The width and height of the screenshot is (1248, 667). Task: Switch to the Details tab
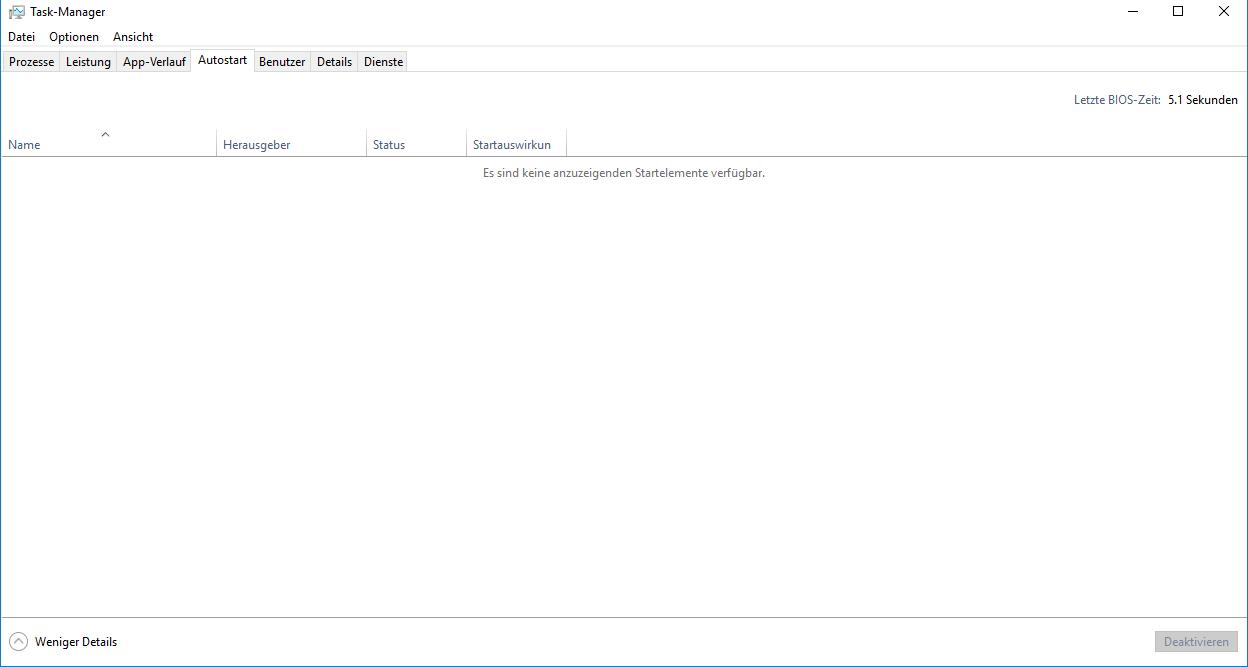tap(334, 62)
